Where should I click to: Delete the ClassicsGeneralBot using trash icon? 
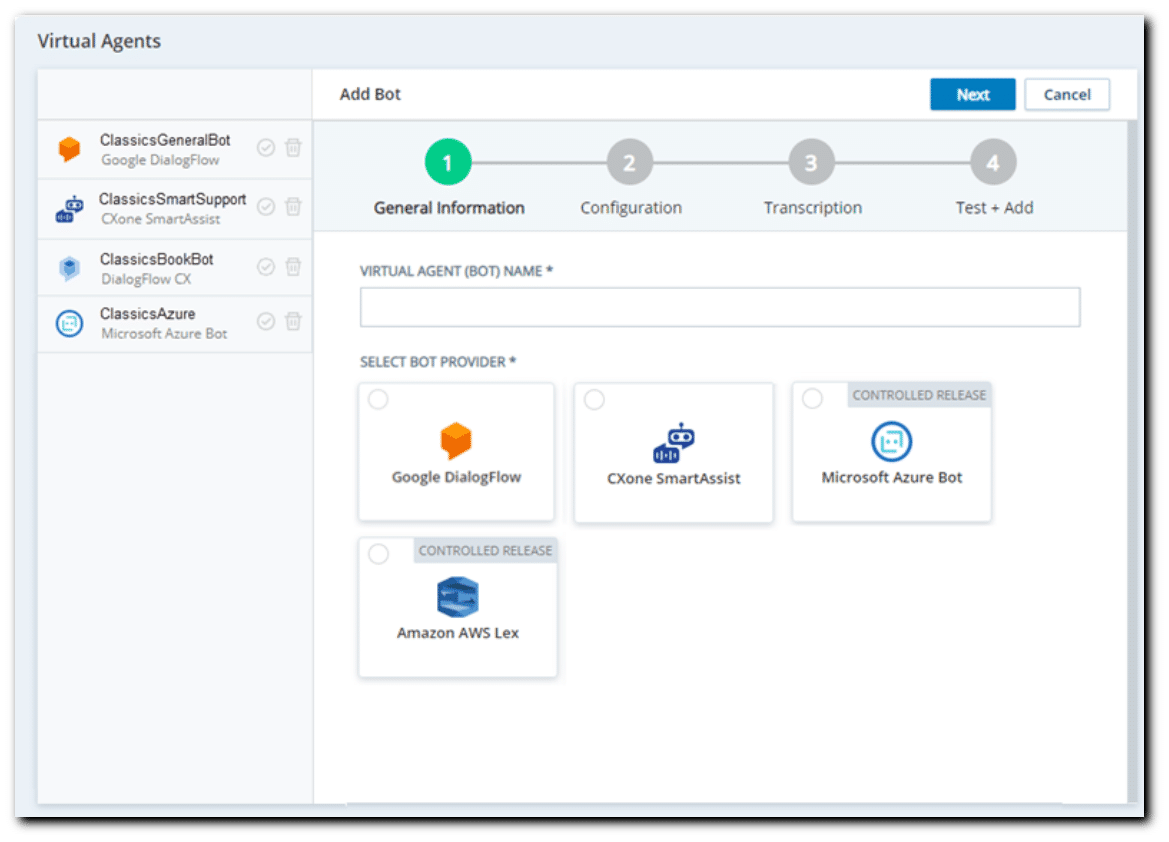293,148
